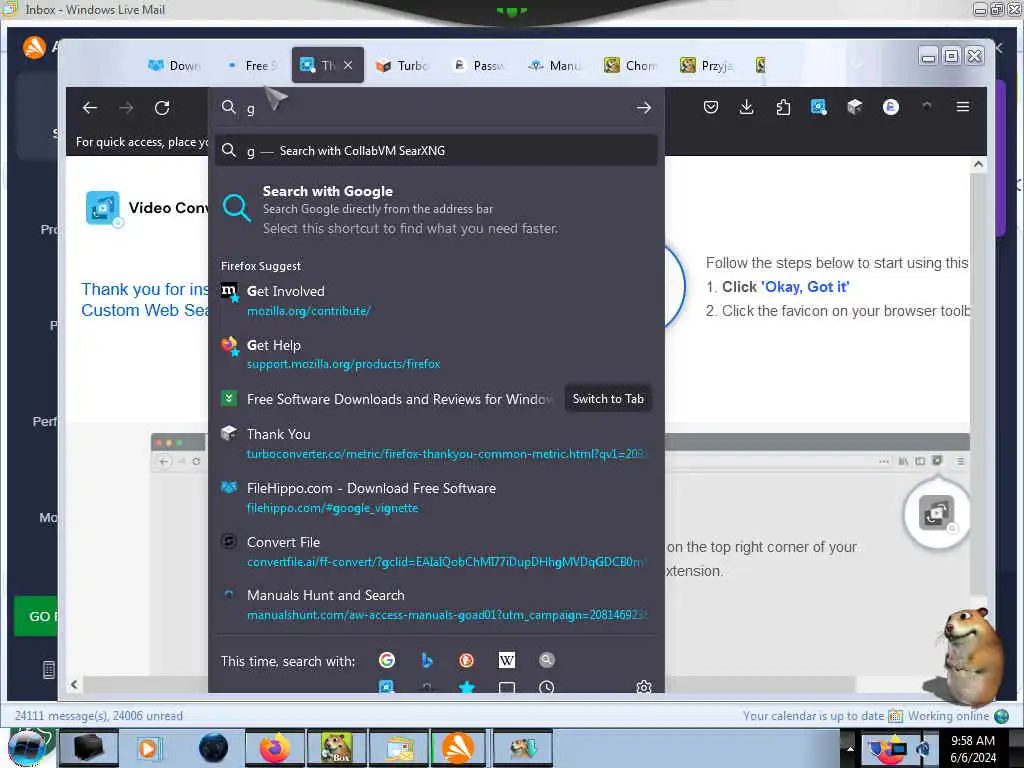Click the 'Working online' status in Live Mail
The image size is (1024, 768).
[948, 716]
